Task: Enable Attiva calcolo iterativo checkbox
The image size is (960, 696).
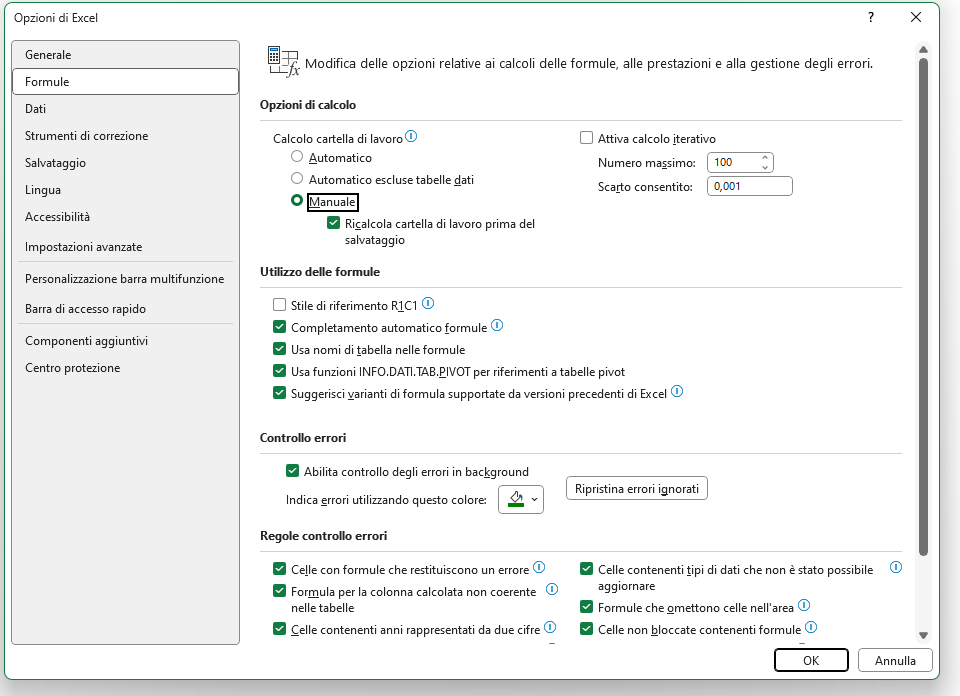Action: point(587,138)
